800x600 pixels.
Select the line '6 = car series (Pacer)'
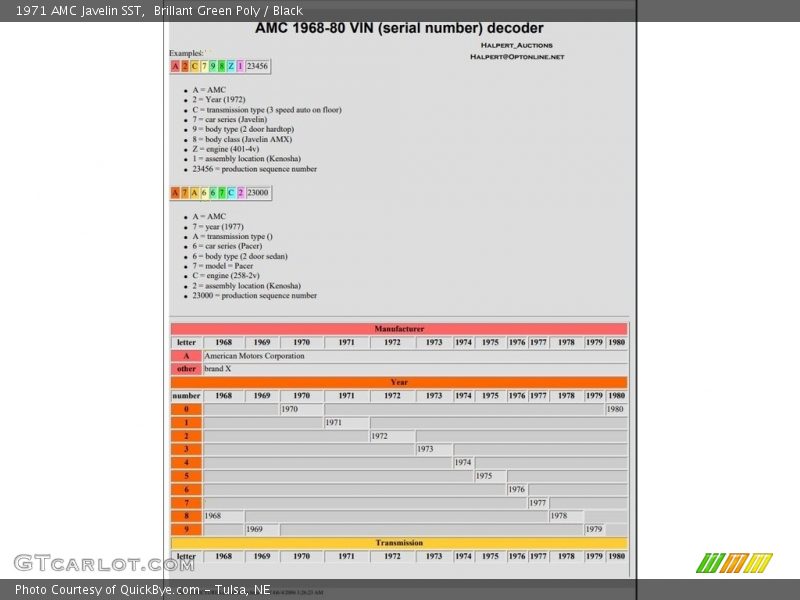pos(227,246)
